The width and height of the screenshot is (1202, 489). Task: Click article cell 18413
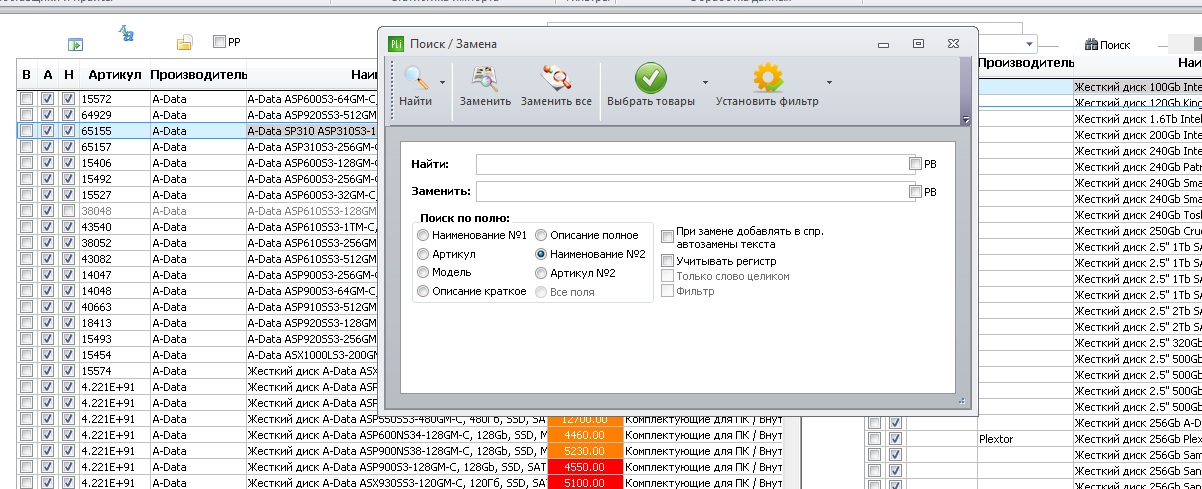point(113,323)
